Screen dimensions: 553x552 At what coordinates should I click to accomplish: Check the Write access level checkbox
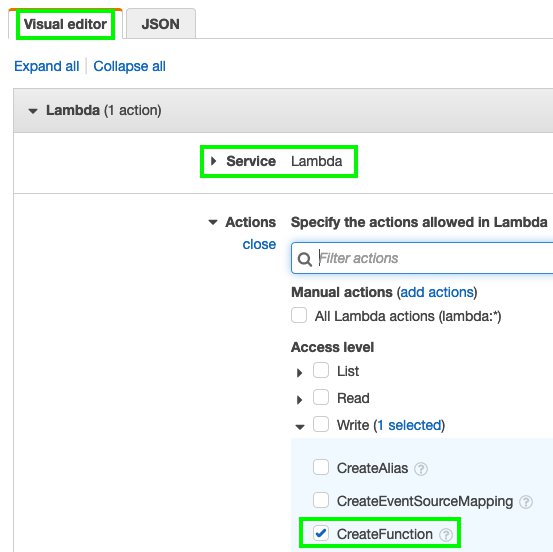pyautogui.click(x=321, y=424)
